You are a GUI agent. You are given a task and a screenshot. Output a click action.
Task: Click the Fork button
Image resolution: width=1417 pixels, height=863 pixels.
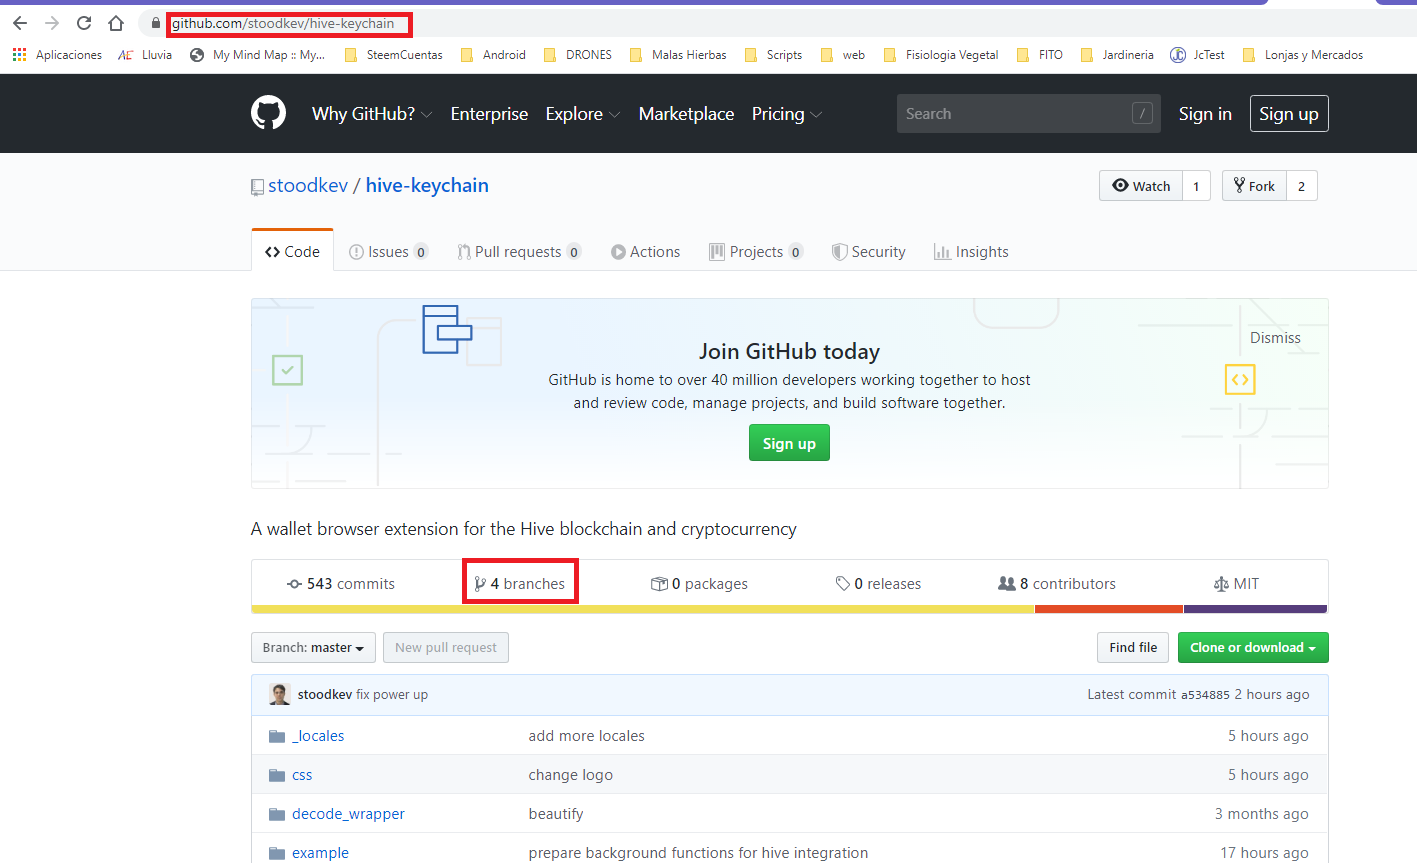tap(1254, 186)
